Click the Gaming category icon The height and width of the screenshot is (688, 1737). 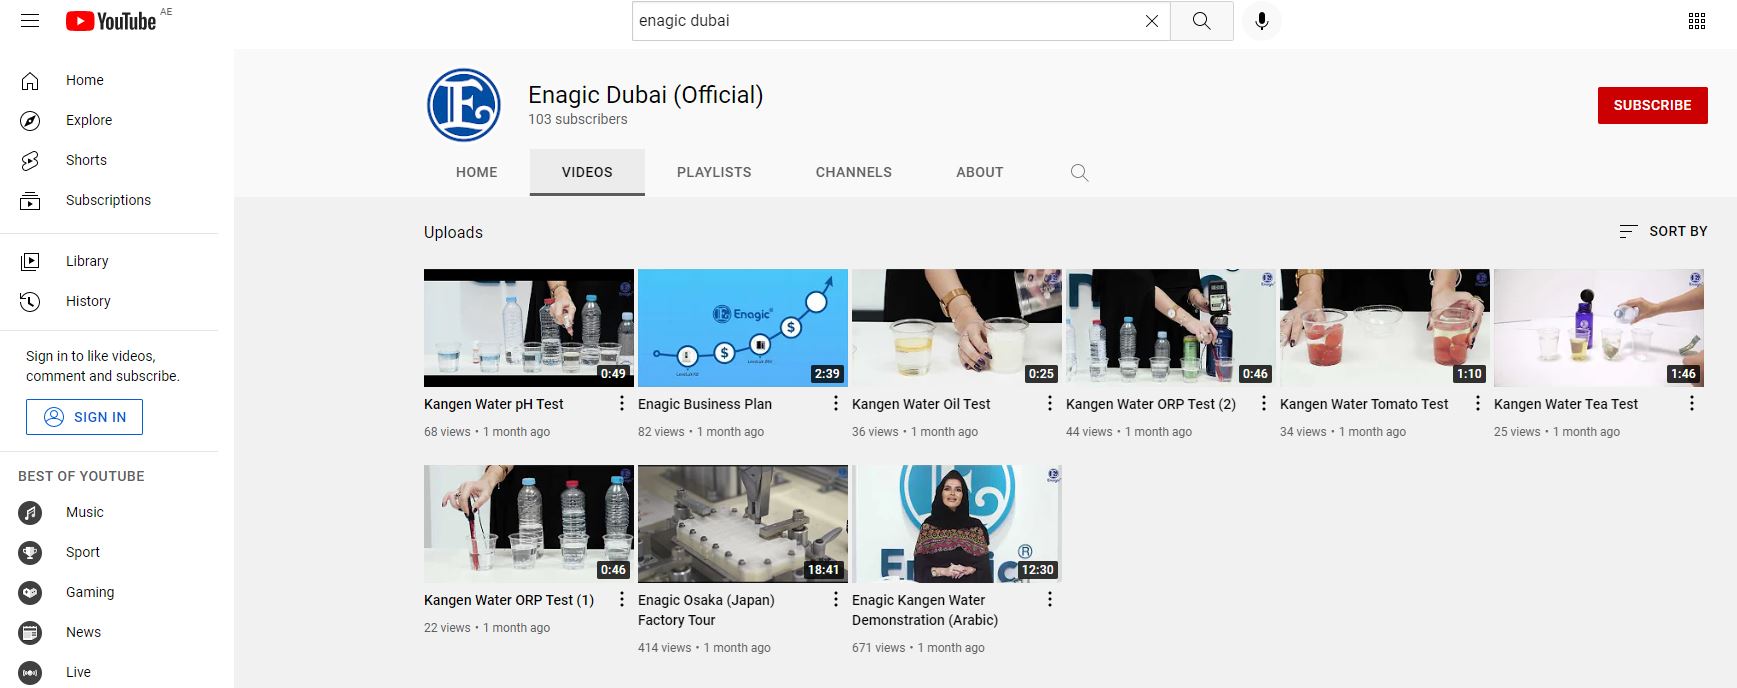tap(31, 592)
